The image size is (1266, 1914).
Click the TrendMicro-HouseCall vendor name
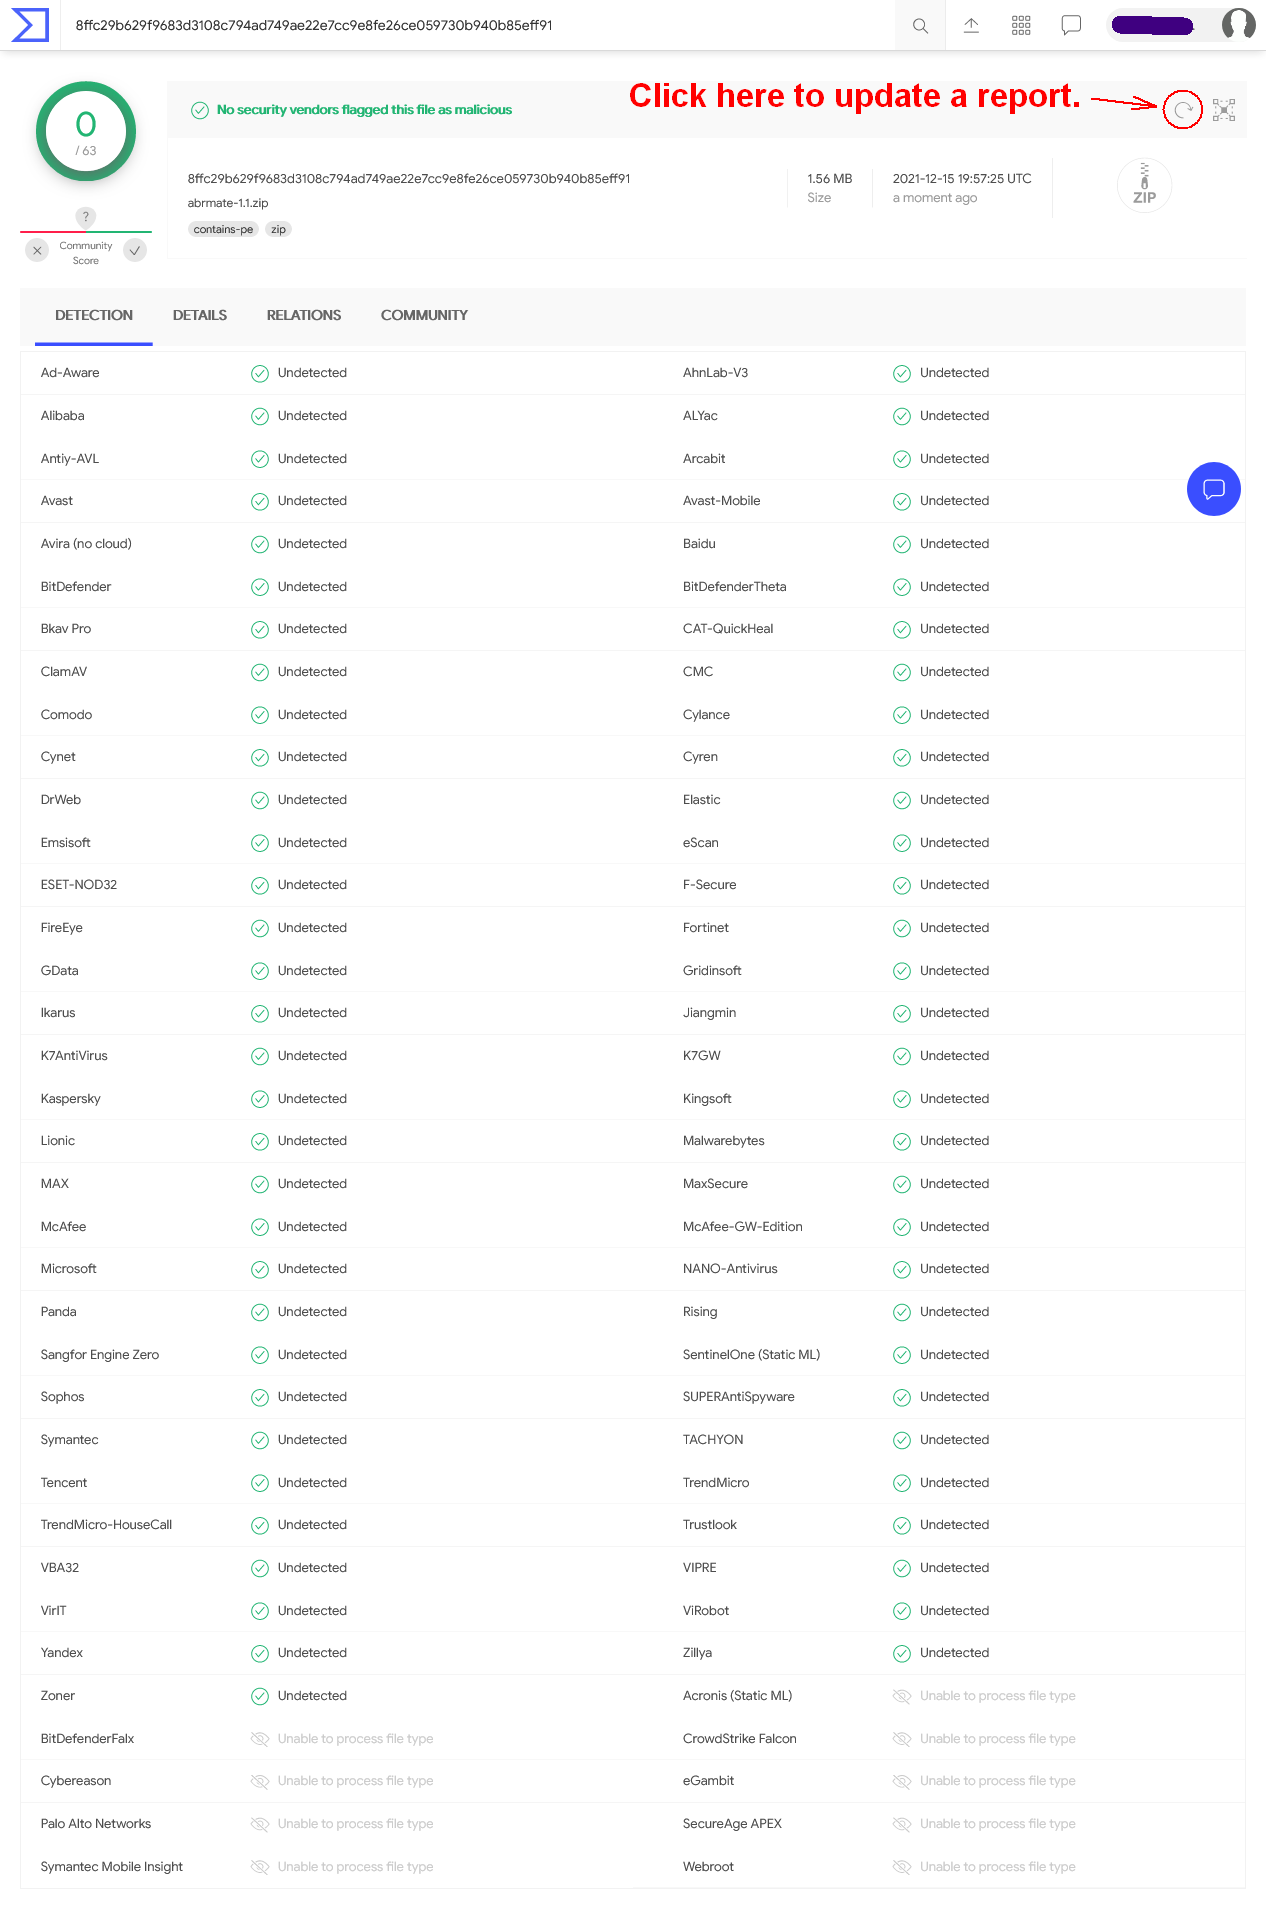coord(107,1525)
